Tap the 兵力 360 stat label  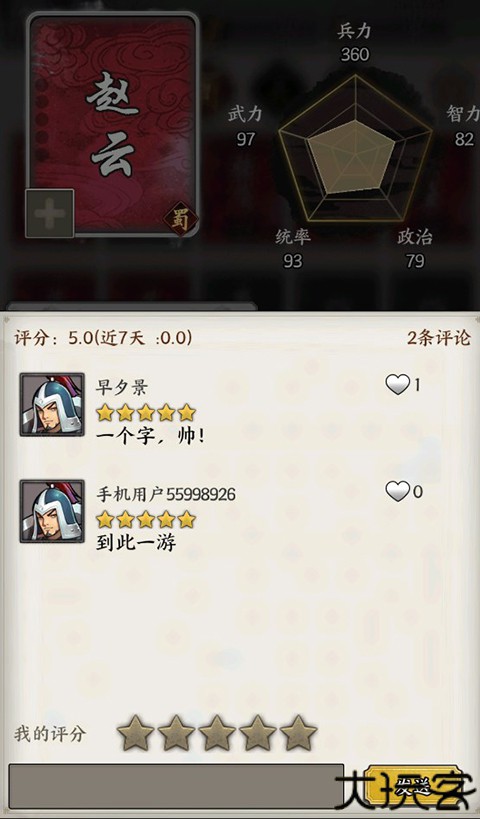355,42
